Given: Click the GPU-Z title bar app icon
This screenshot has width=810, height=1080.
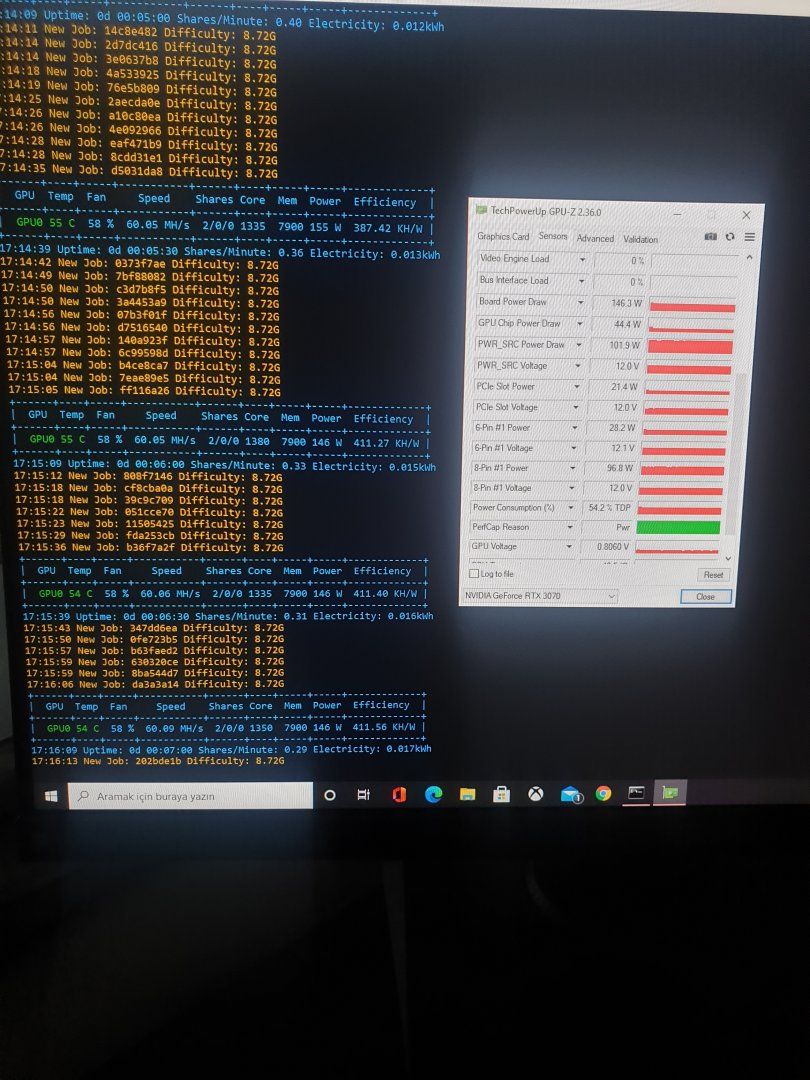Looking at the screenshot, I should [x=481, y=209].
